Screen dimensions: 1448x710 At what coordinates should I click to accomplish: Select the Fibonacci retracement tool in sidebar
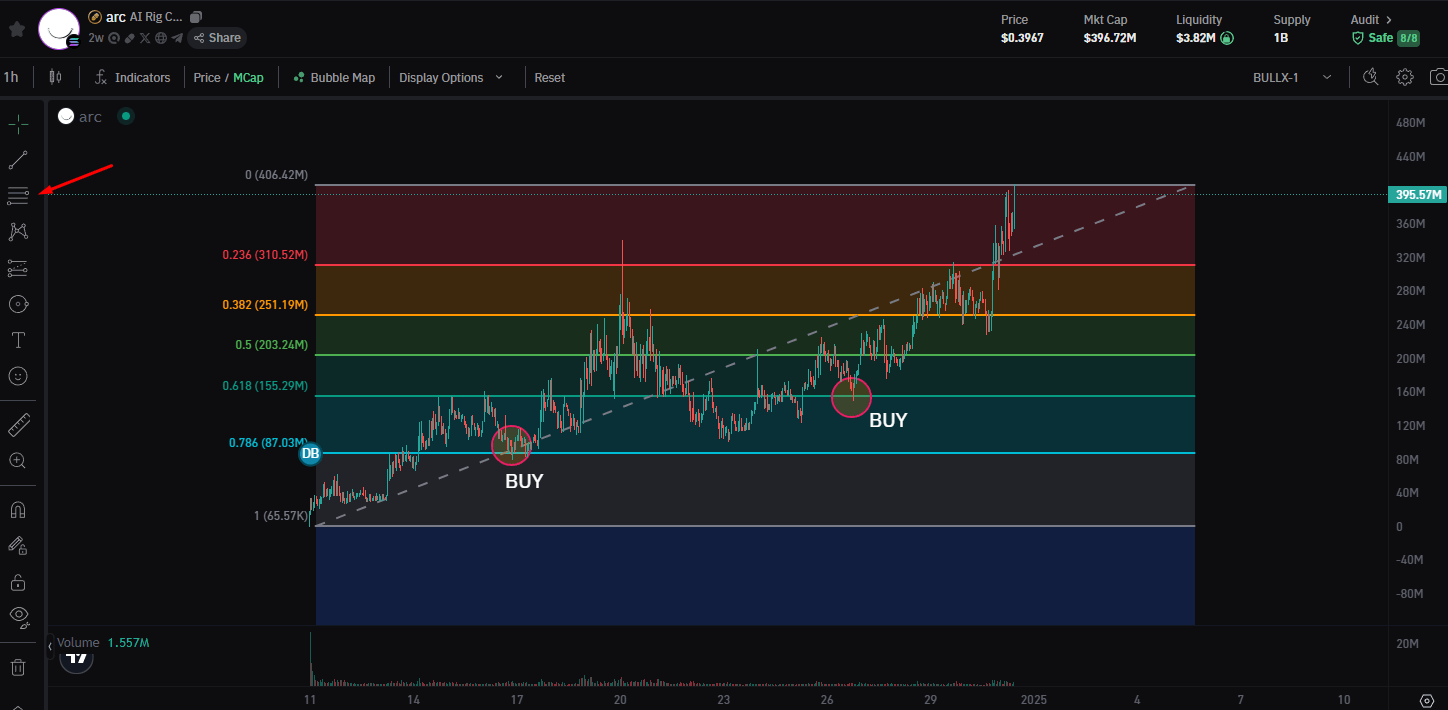(x=18, y=195)
